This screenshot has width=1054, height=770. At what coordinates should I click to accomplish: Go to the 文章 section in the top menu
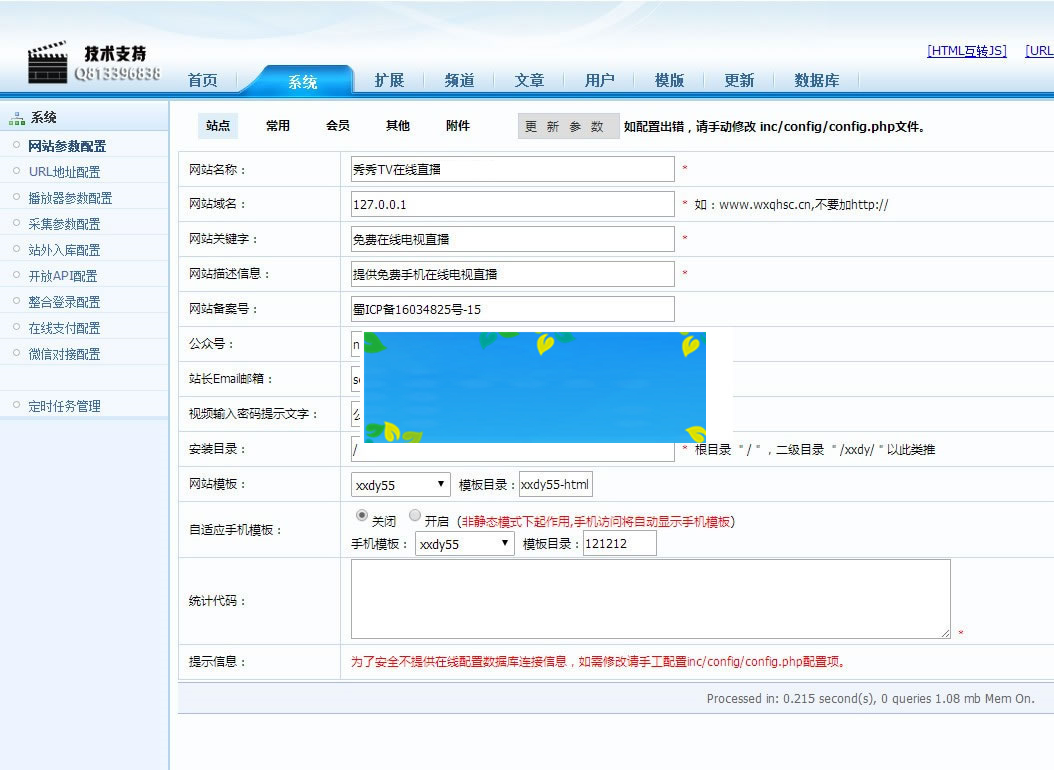529,81
